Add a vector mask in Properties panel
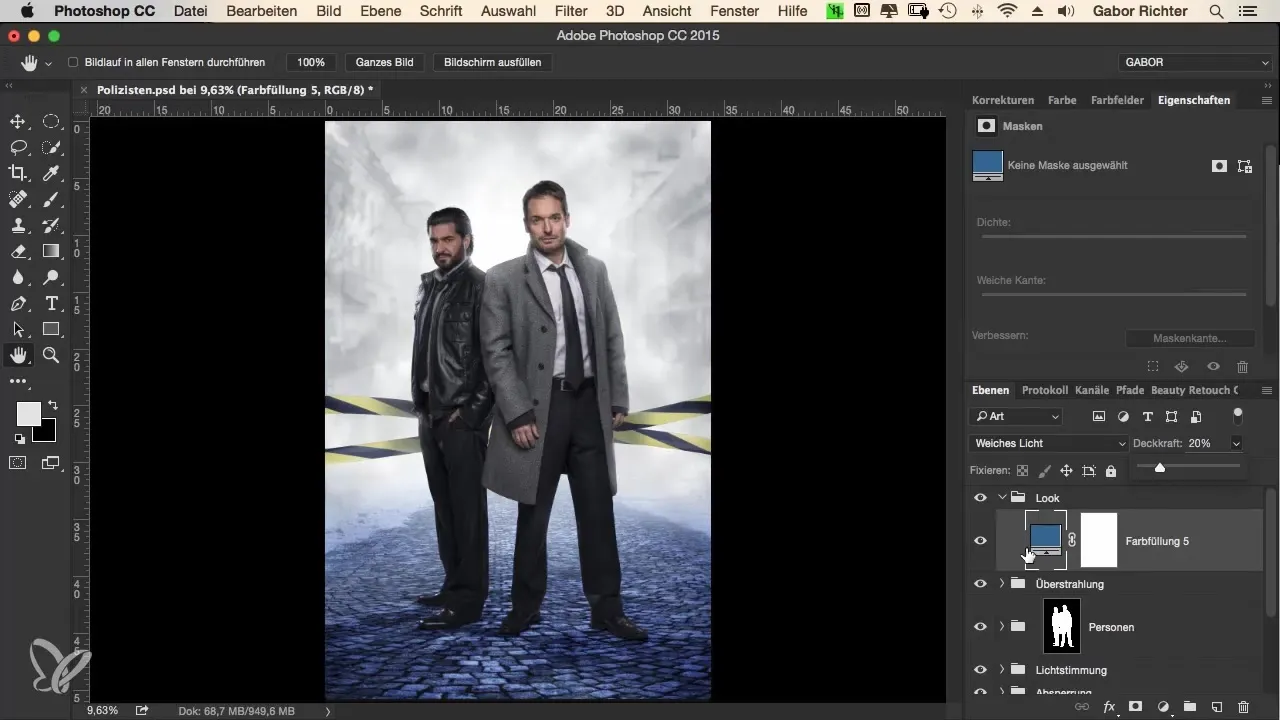The height and width of the screenshot is (720, 1280). (x=1245, y=167)
